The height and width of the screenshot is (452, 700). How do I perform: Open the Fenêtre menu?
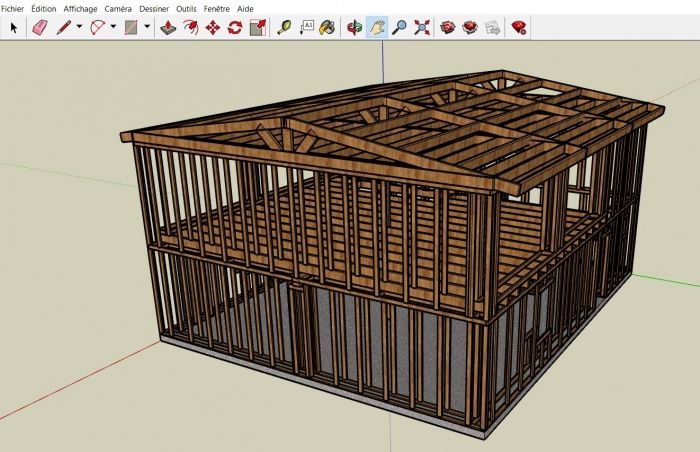(x=216, y=8)
